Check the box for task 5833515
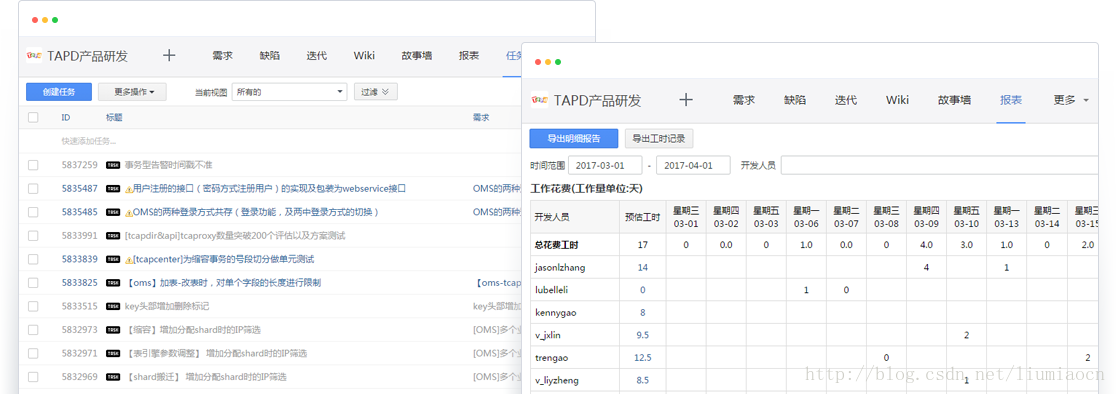1116x394 pixels. pos(33,306)
